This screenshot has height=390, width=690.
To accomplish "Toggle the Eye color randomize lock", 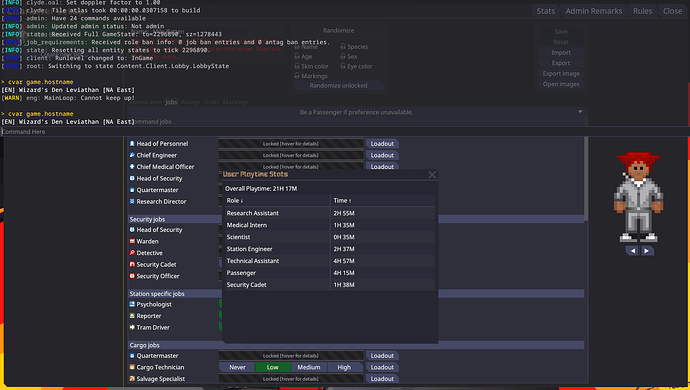I will click(343, 66).
